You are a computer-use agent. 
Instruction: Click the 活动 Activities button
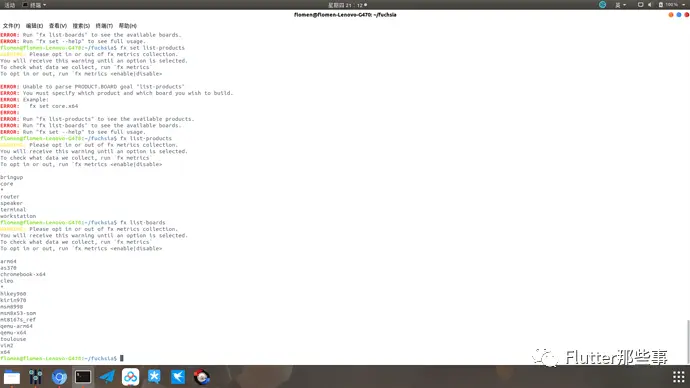point(9,5)
